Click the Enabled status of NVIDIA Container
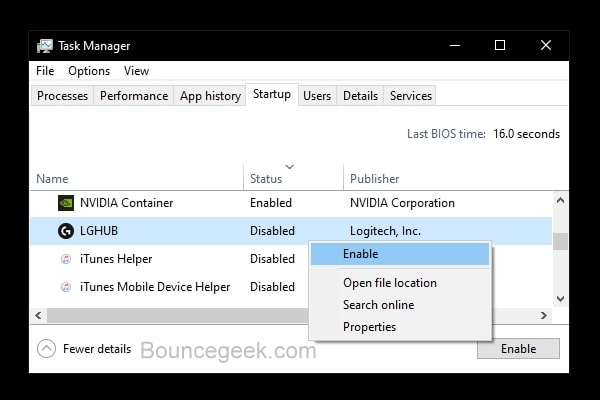This screenshot has width=600, height=400. (x=271, y=203)
